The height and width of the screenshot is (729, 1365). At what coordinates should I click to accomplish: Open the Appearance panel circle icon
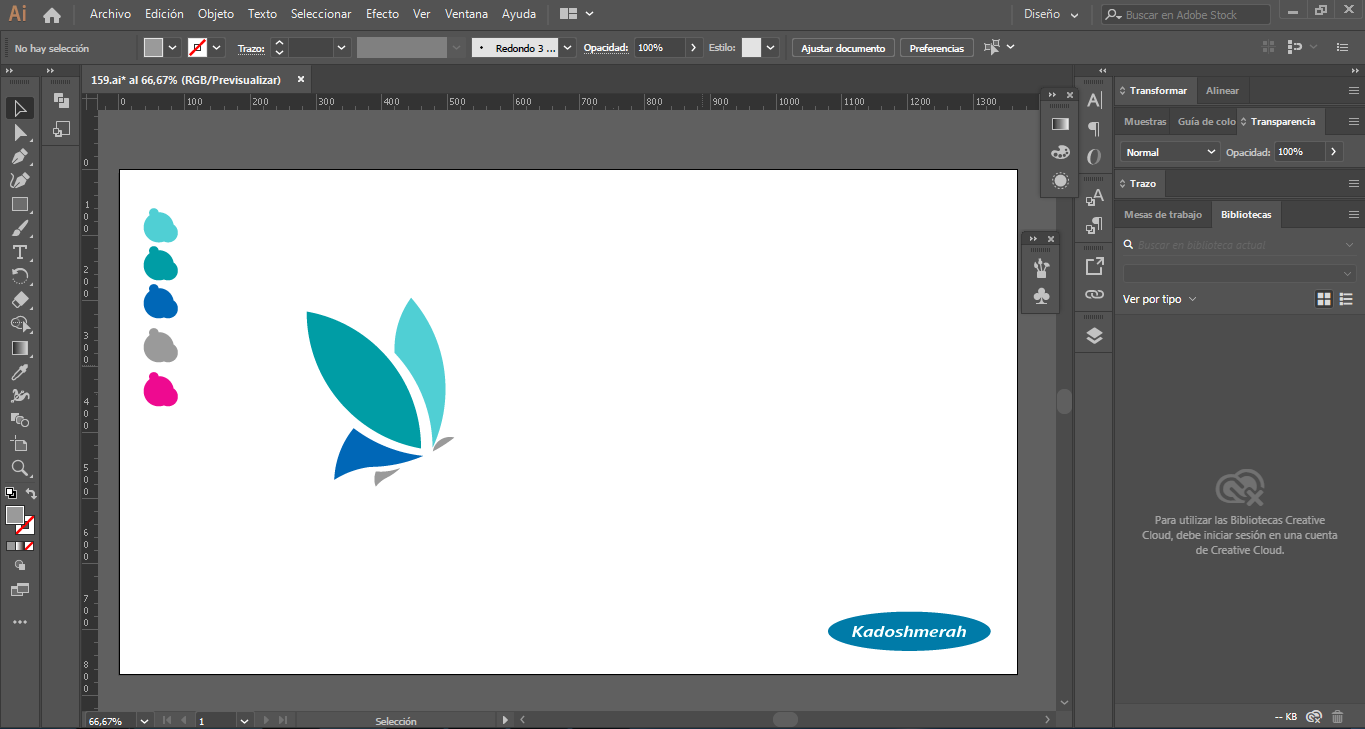[1060, 180]
